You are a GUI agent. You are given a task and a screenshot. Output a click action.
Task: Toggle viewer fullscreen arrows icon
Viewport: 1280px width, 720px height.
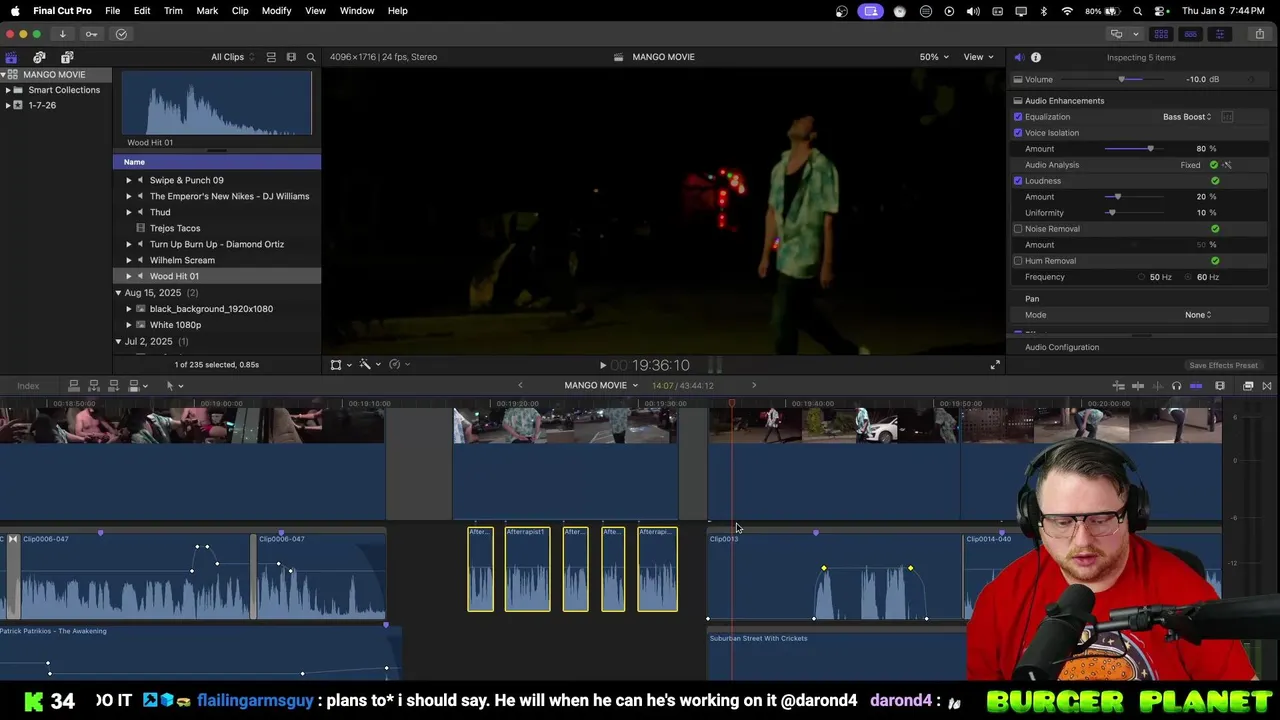pyautogui.click(x=995, y=365)
